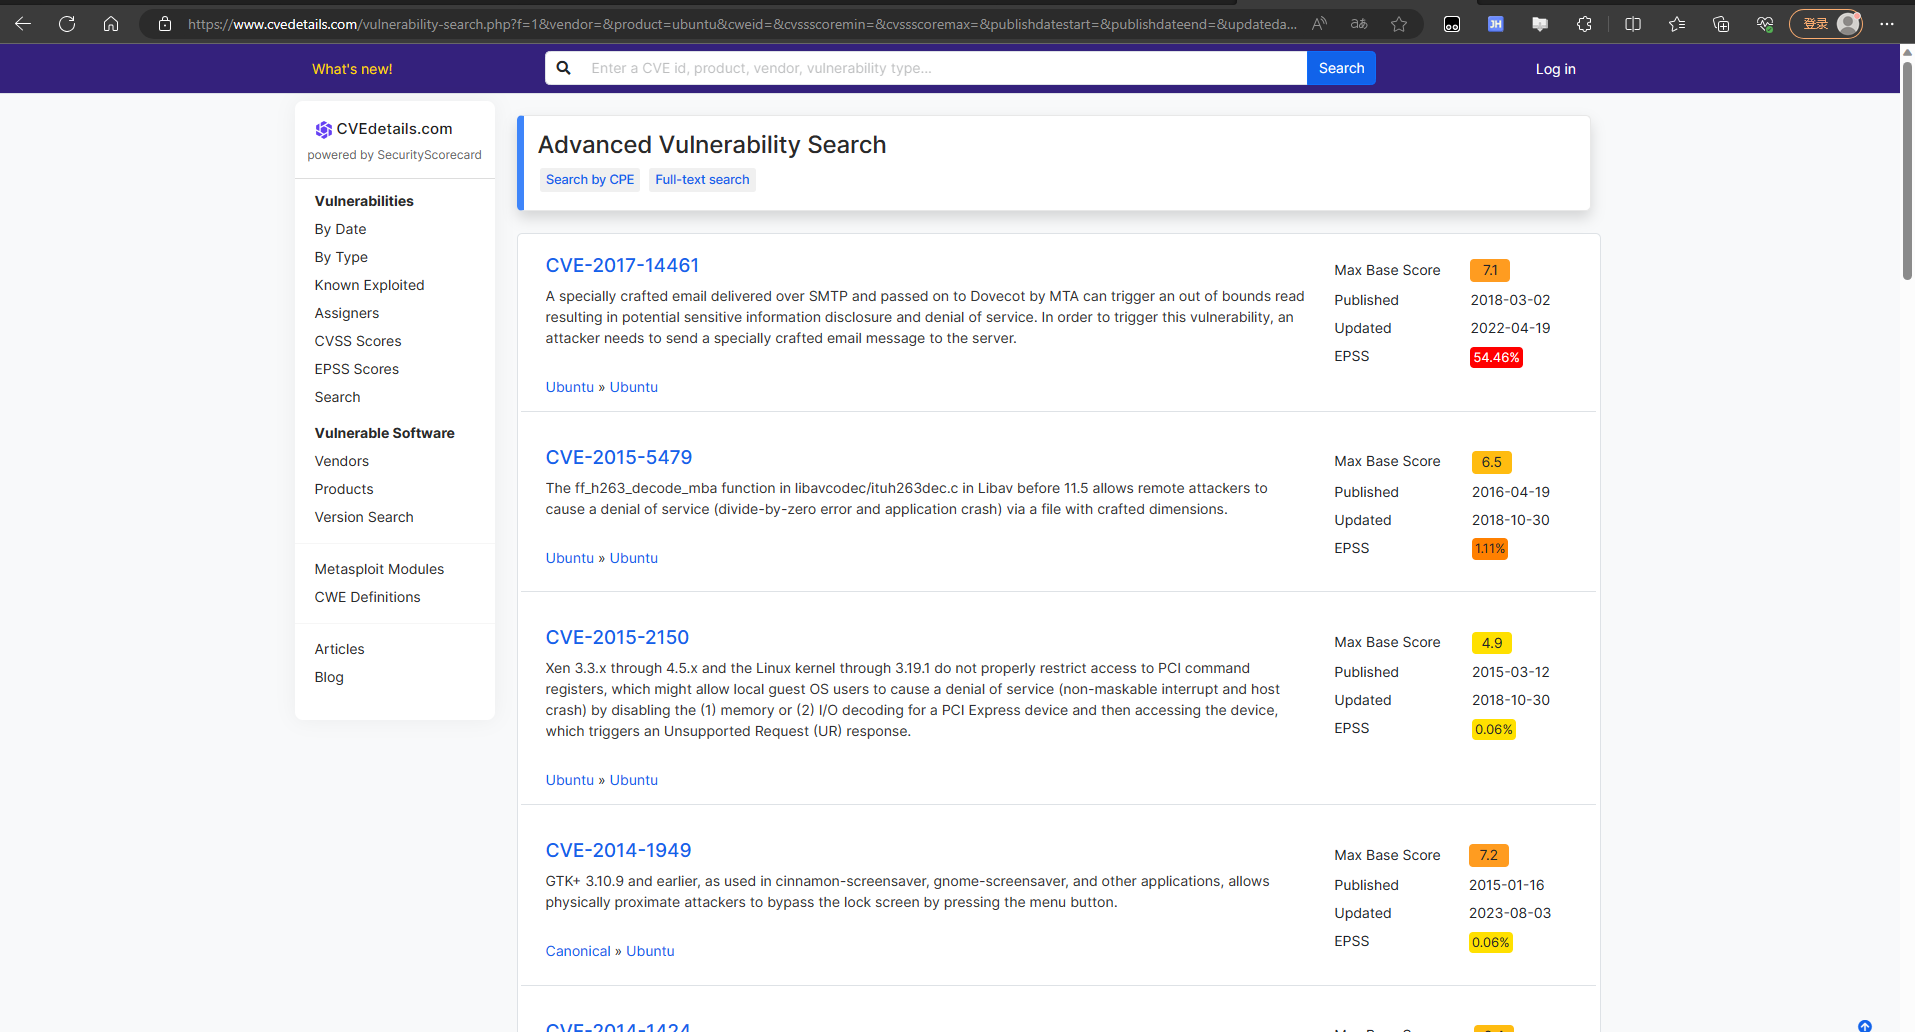This screenshot has height=1032, width=1915.
Task: Click the dark square extension icon
Action: click(1452, 24)
